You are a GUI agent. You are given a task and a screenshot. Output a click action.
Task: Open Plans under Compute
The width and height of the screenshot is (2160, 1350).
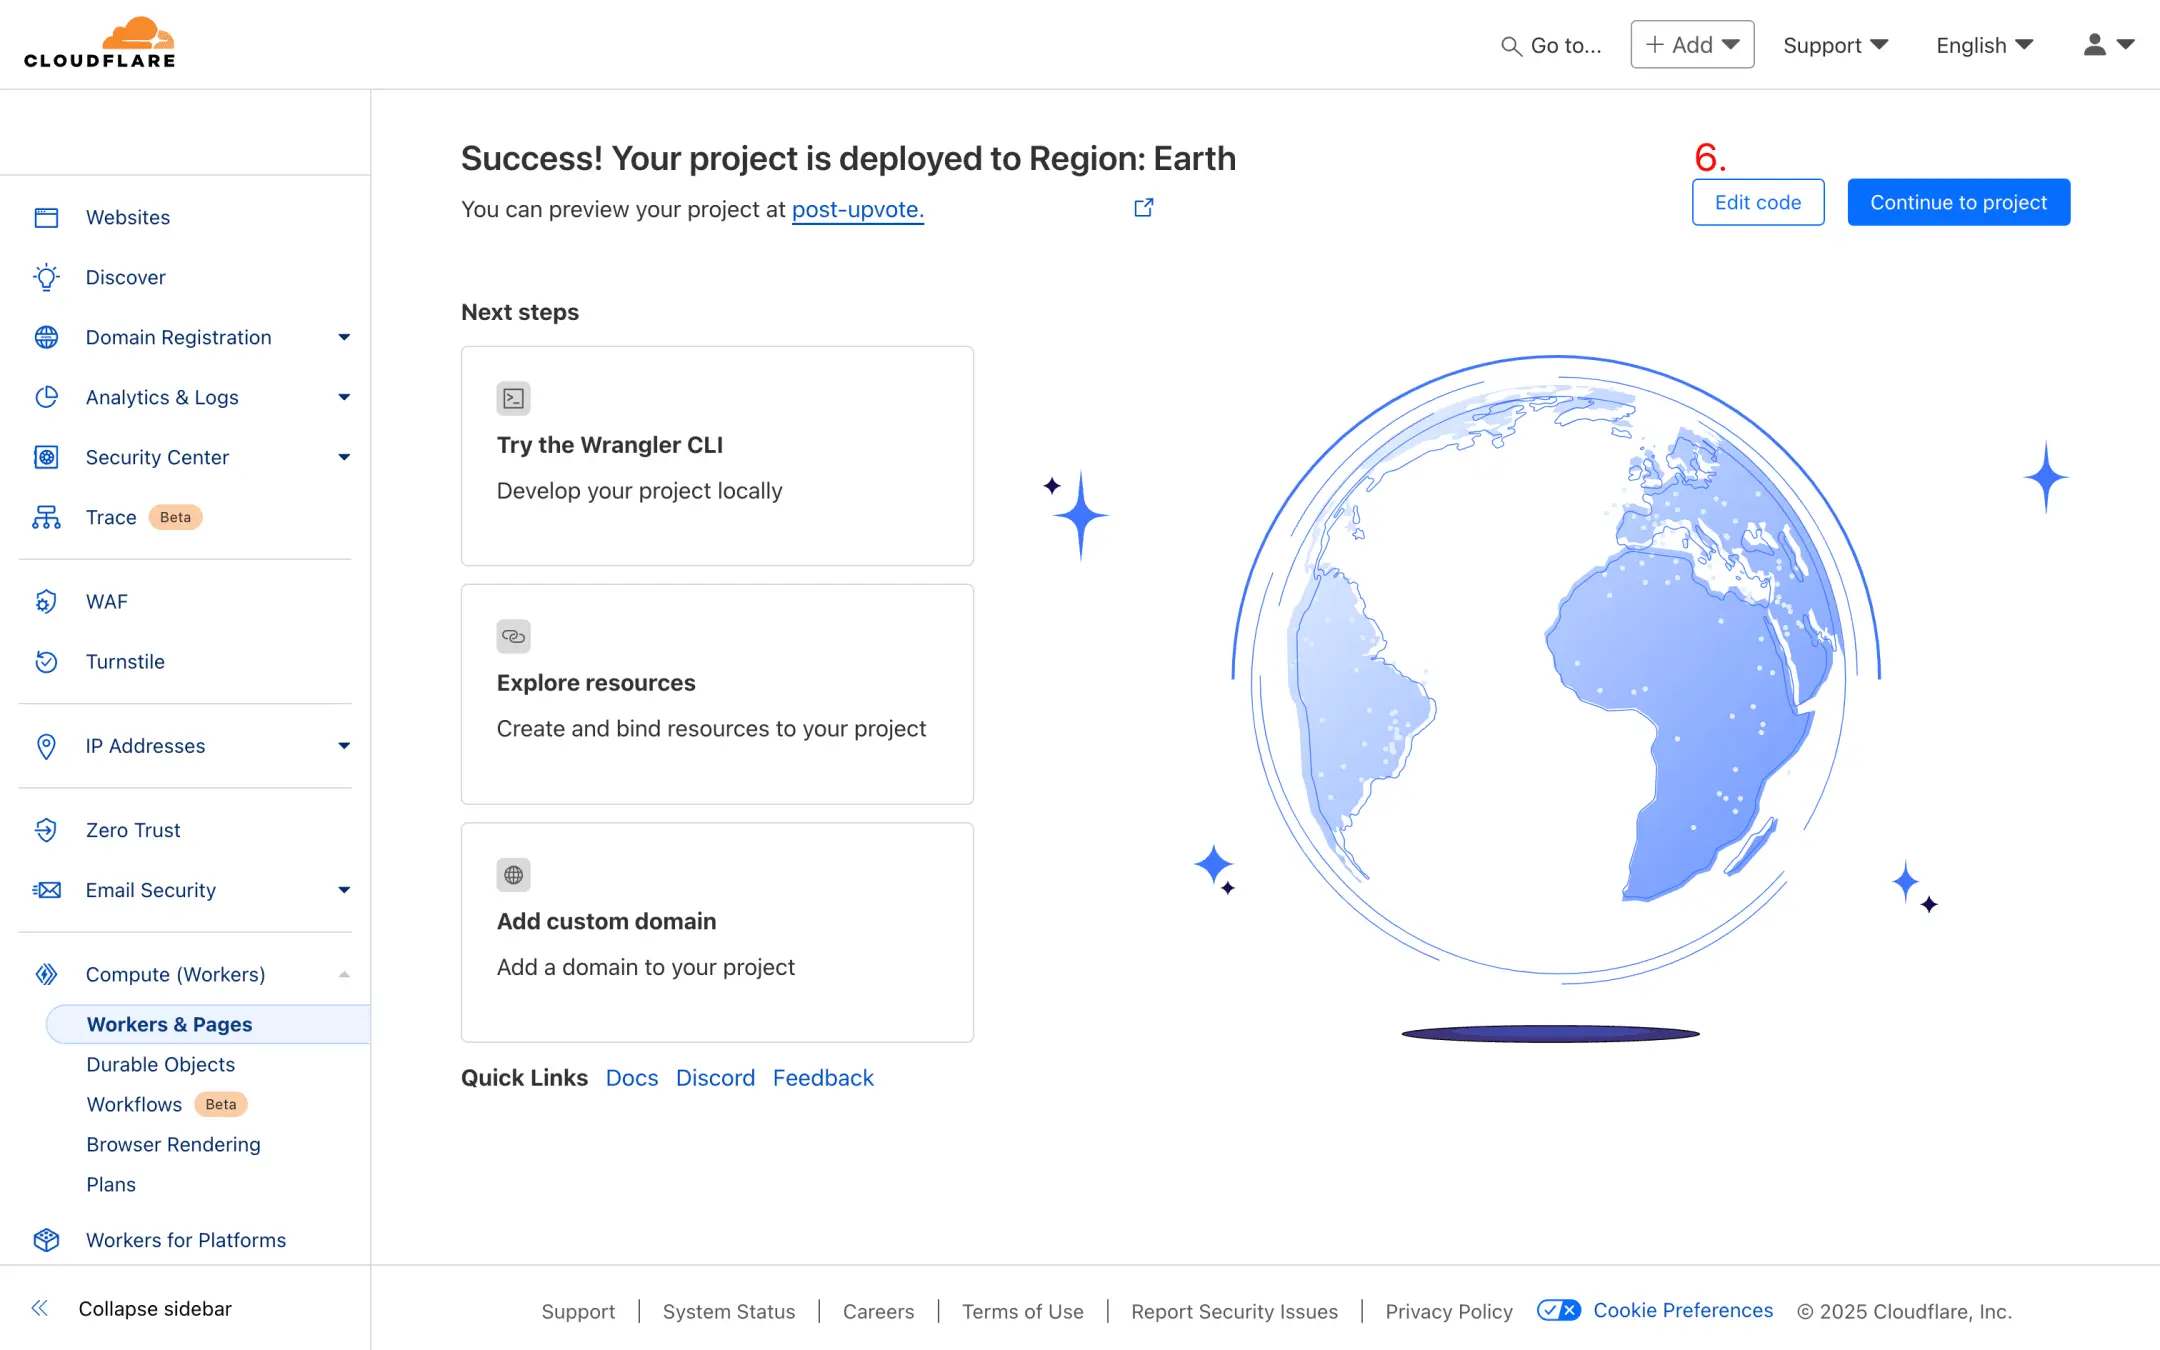click(111, 1184)
